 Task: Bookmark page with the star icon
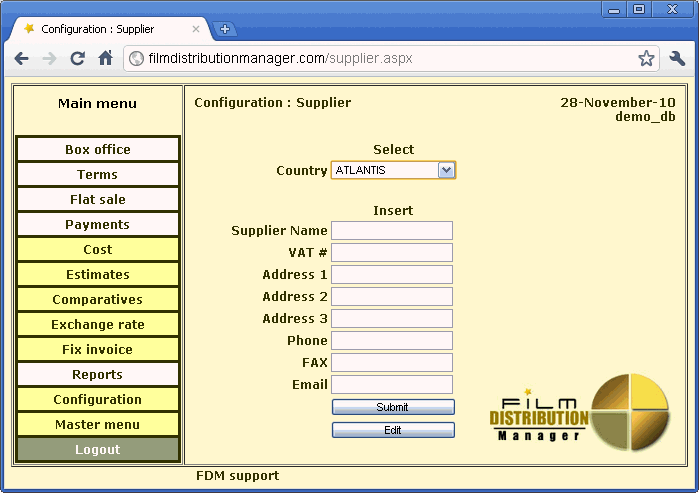[x=646, y=59]
